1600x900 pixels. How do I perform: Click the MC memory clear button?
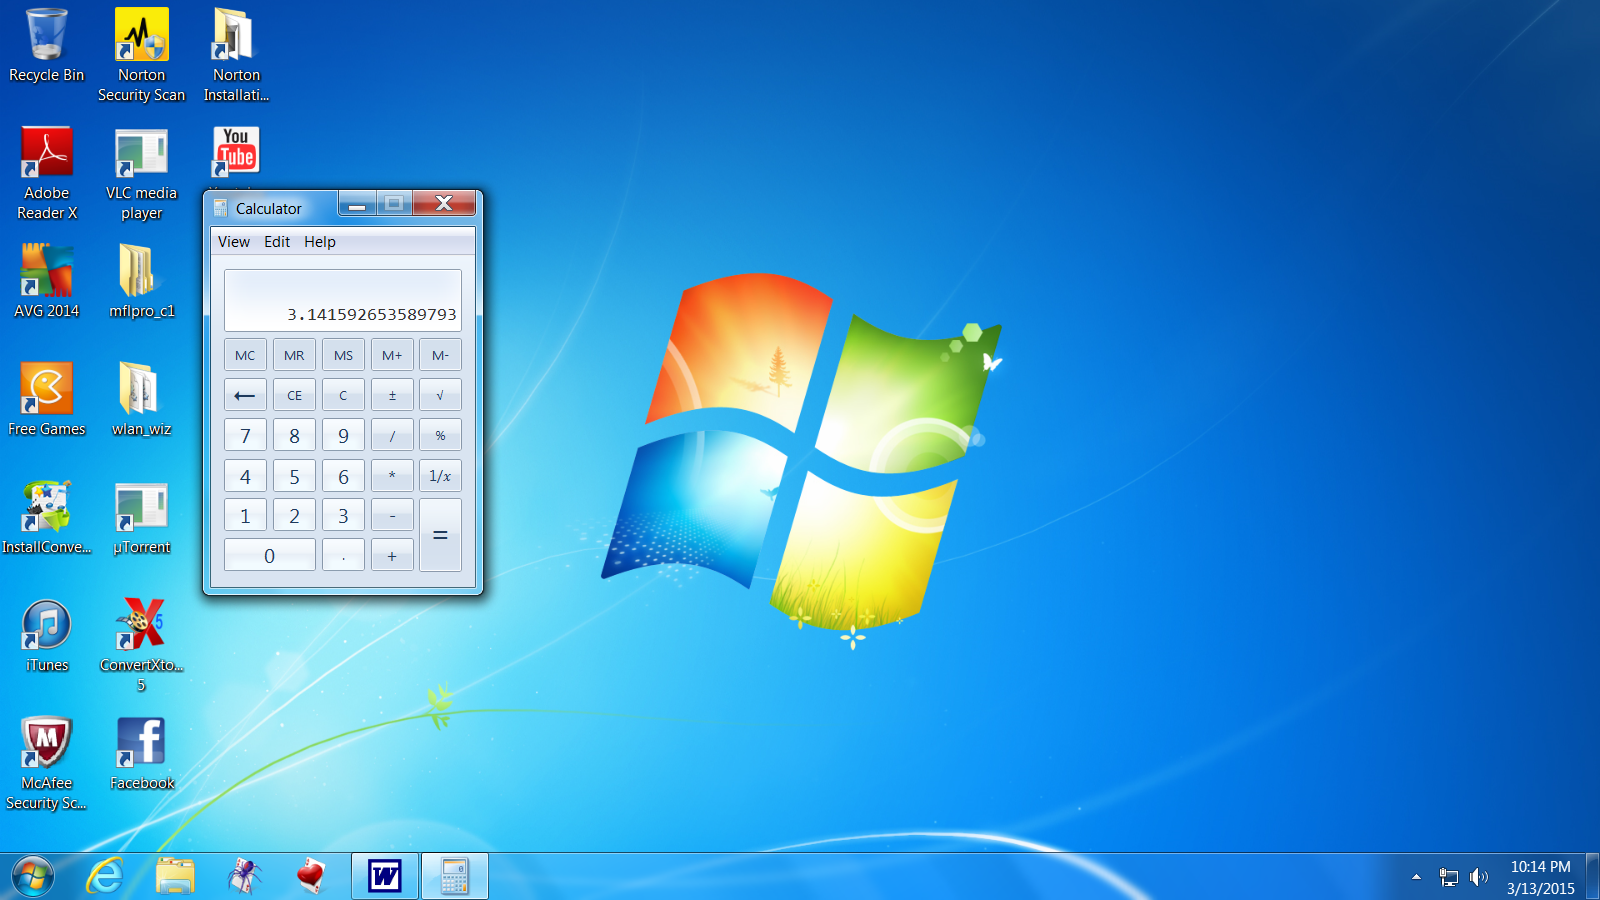(245, 355)
